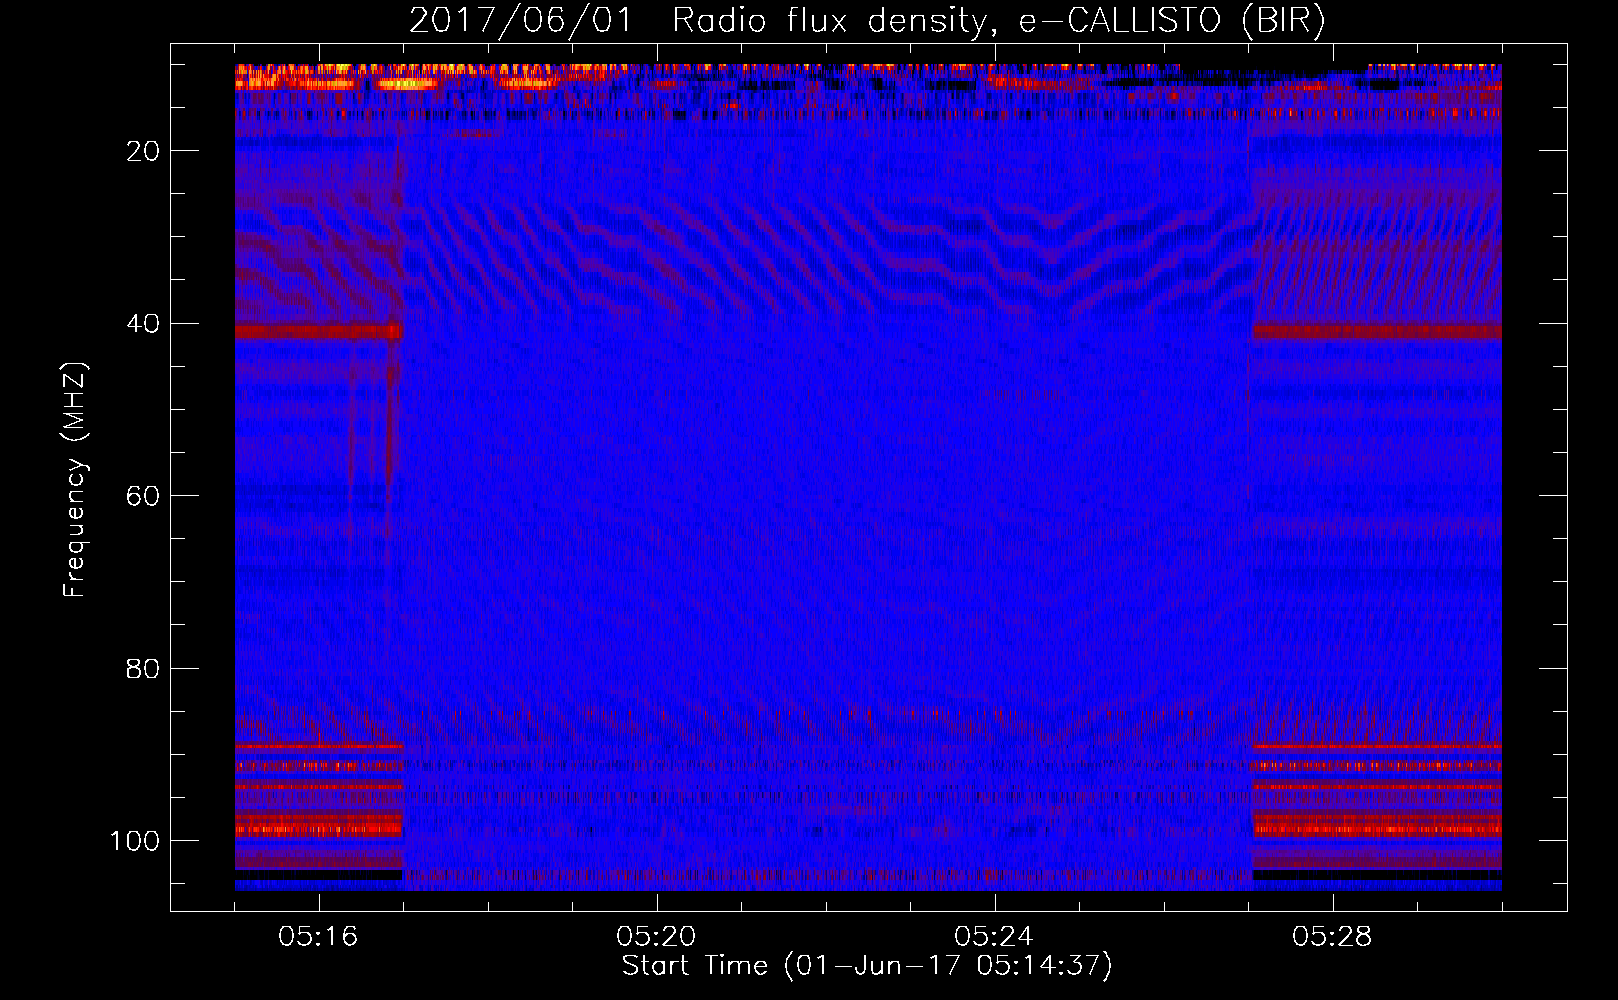Screen dimensions: 1618x1000
Task: Click the 'Frequency (MHZ)' axis label
Action: click(76, 480)
